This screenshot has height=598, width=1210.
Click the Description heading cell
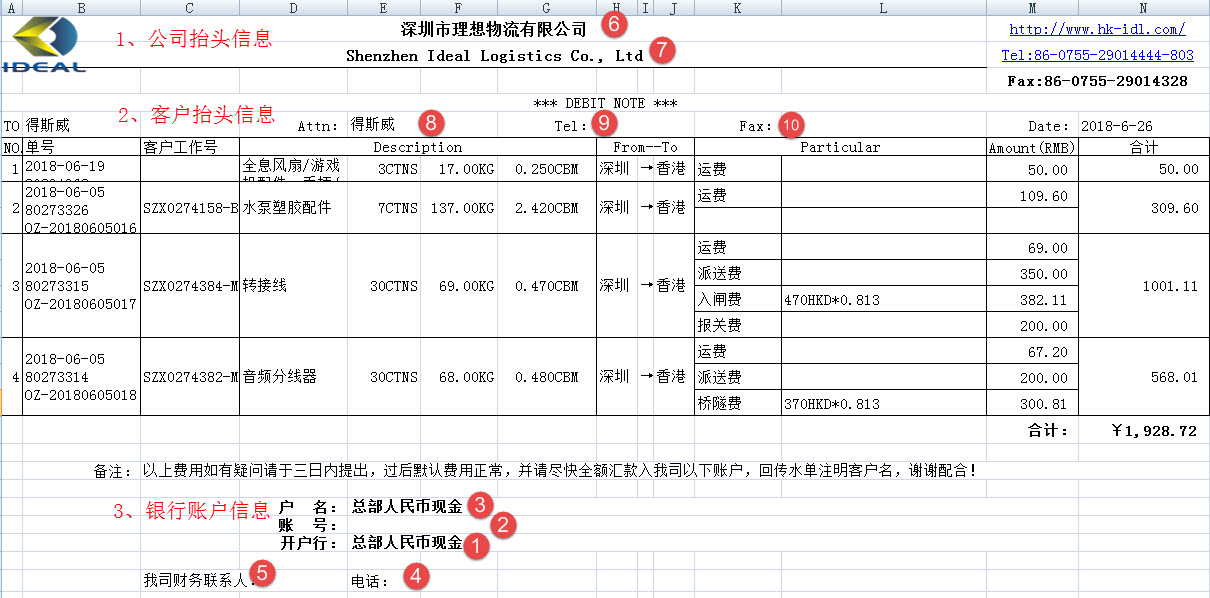click(418, 148)
